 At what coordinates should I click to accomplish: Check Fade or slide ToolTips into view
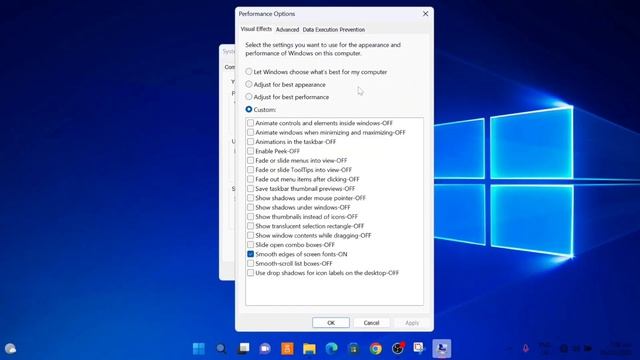[251, 170]
